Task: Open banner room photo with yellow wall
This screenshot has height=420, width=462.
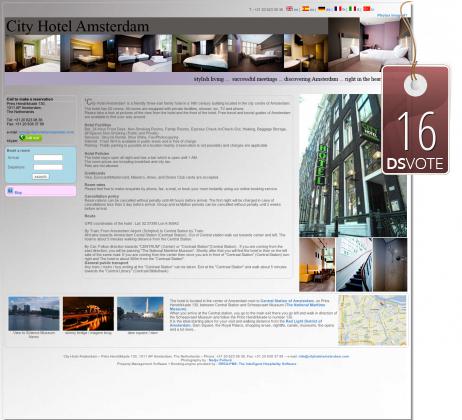Action: click(88, 53)
